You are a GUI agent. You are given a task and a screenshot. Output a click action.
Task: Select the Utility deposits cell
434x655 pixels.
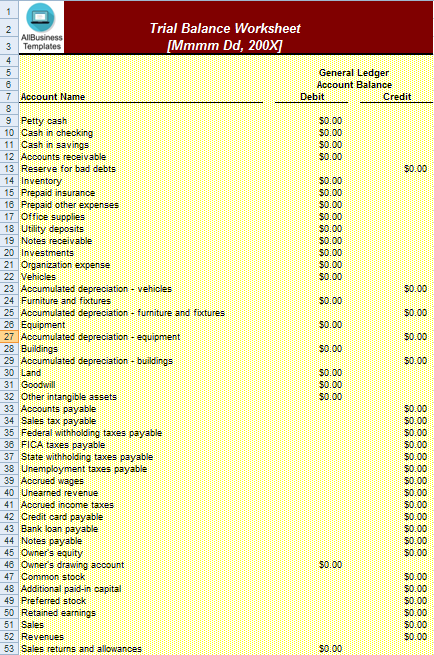(52, 229)
